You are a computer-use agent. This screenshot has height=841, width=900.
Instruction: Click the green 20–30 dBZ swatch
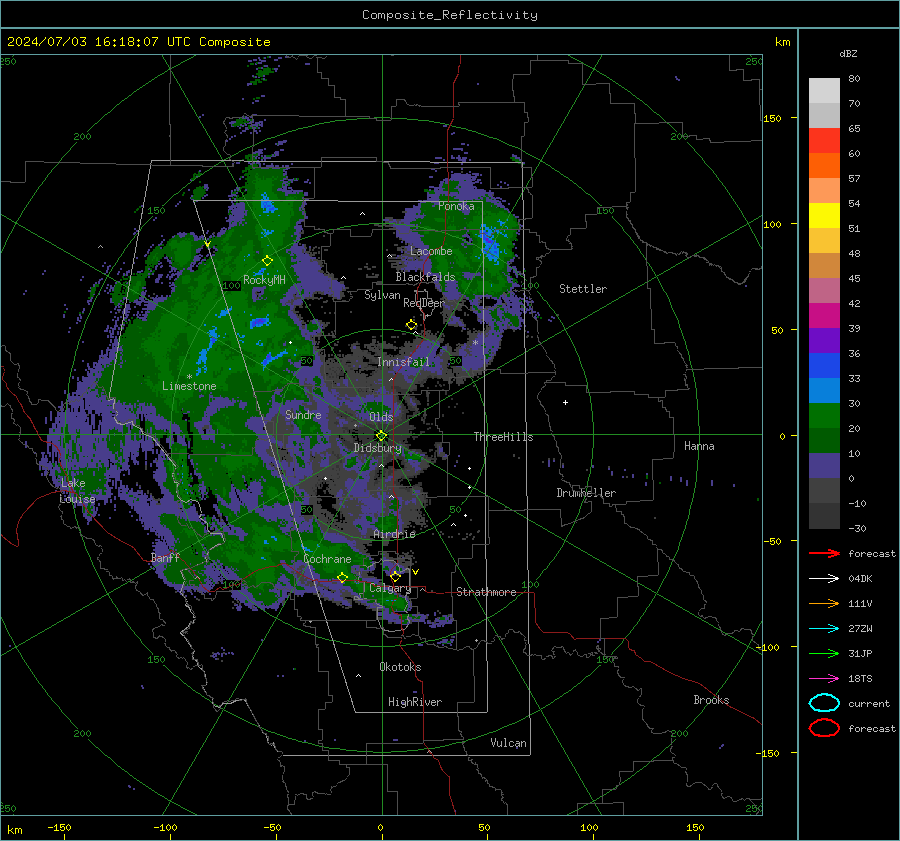coord(824,416)
